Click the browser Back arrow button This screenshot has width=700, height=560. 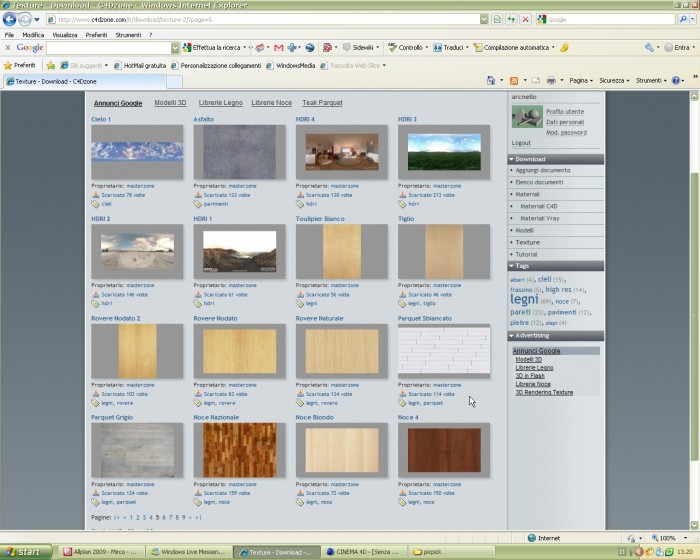9,19
